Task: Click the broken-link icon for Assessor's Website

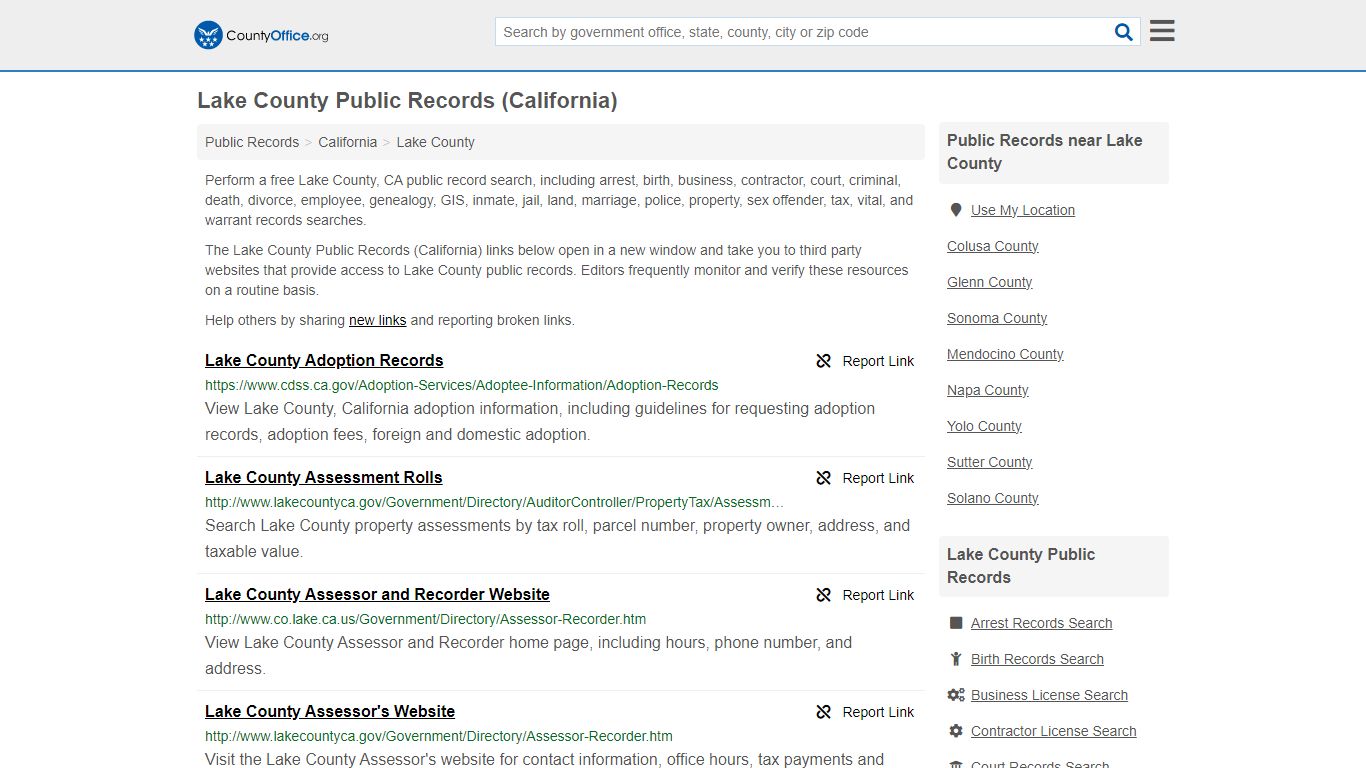Action: pos(824,712)
